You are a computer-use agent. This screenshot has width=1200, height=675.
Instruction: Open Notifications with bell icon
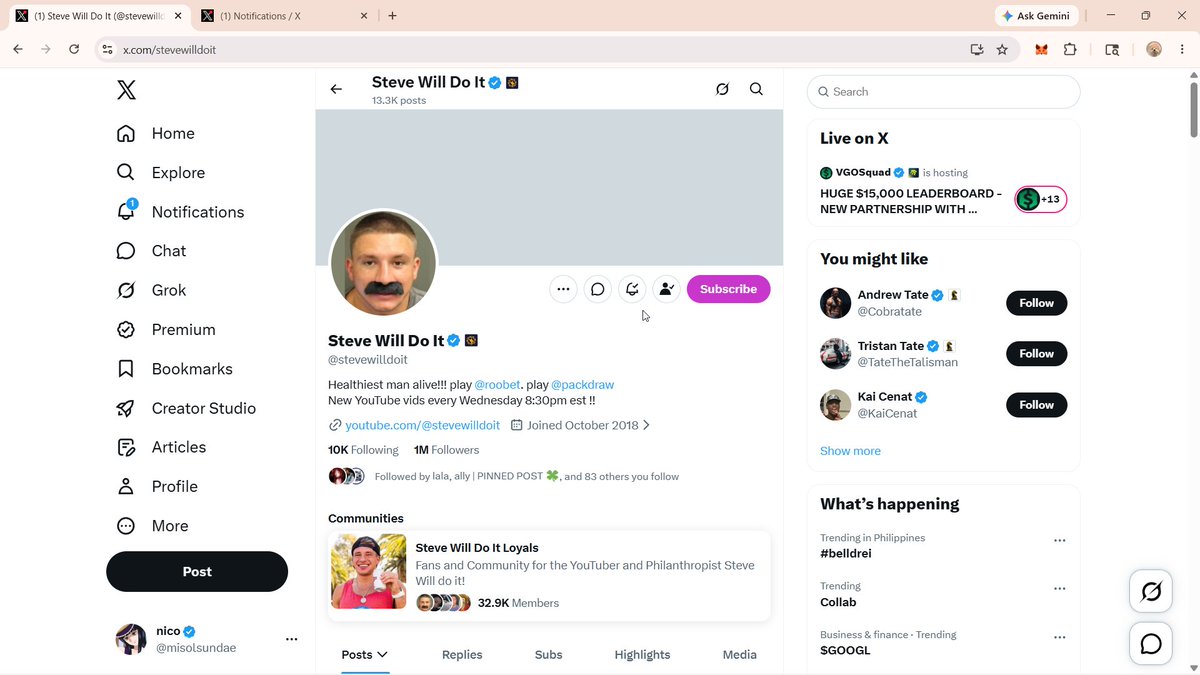(181, 212)
